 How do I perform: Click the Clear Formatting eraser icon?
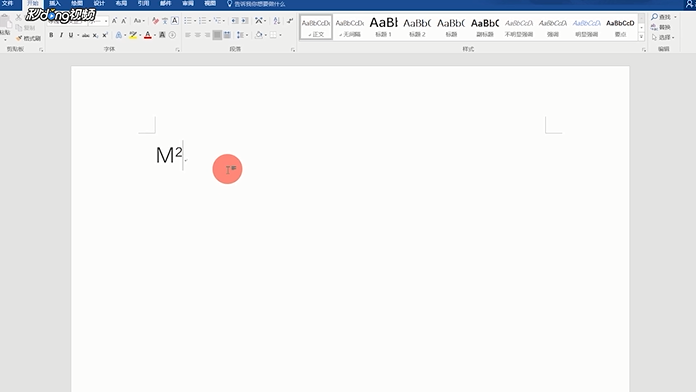pyautogui.click(x=155, y=20)
